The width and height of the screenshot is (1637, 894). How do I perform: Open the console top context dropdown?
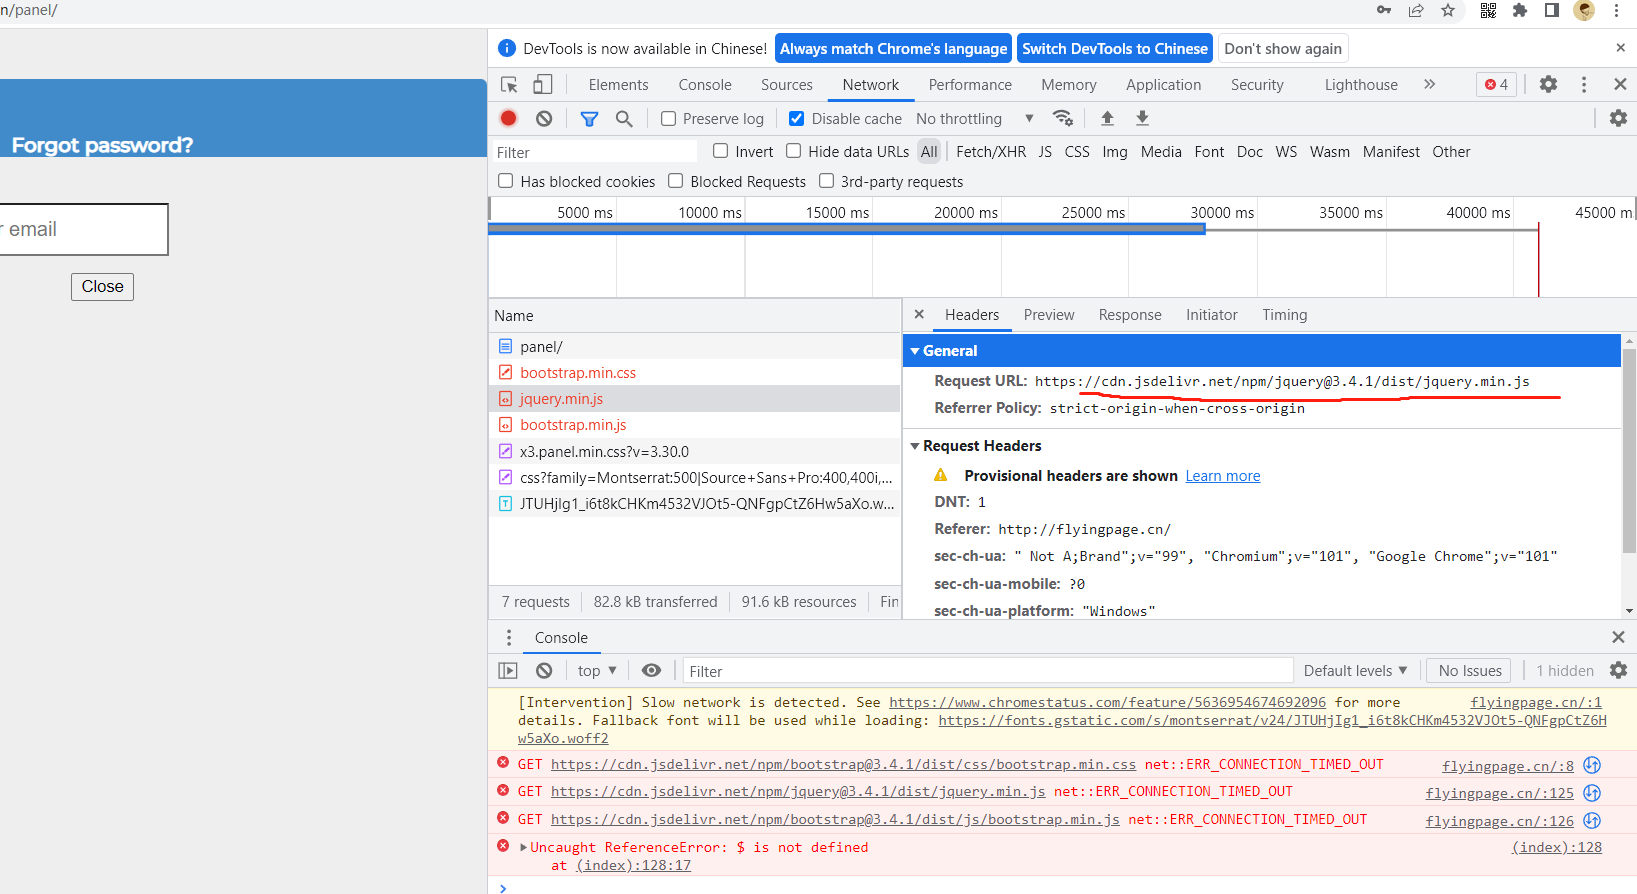click(597, 671)
